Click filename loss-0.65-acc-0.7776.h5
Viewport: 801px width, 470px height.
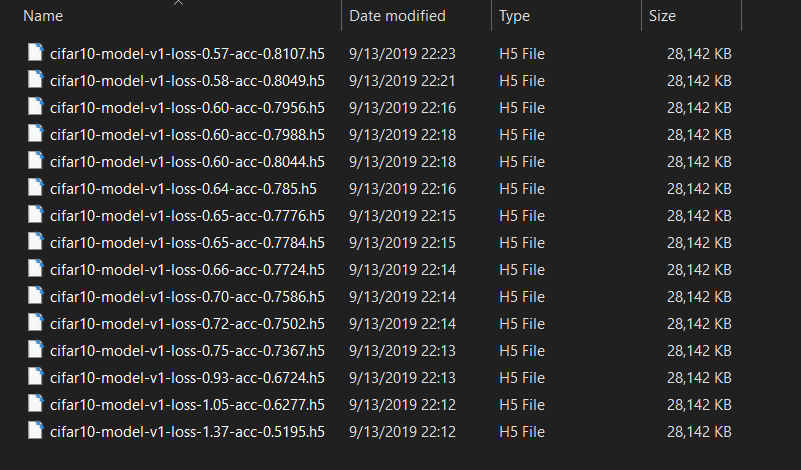(x=187, y=216)
